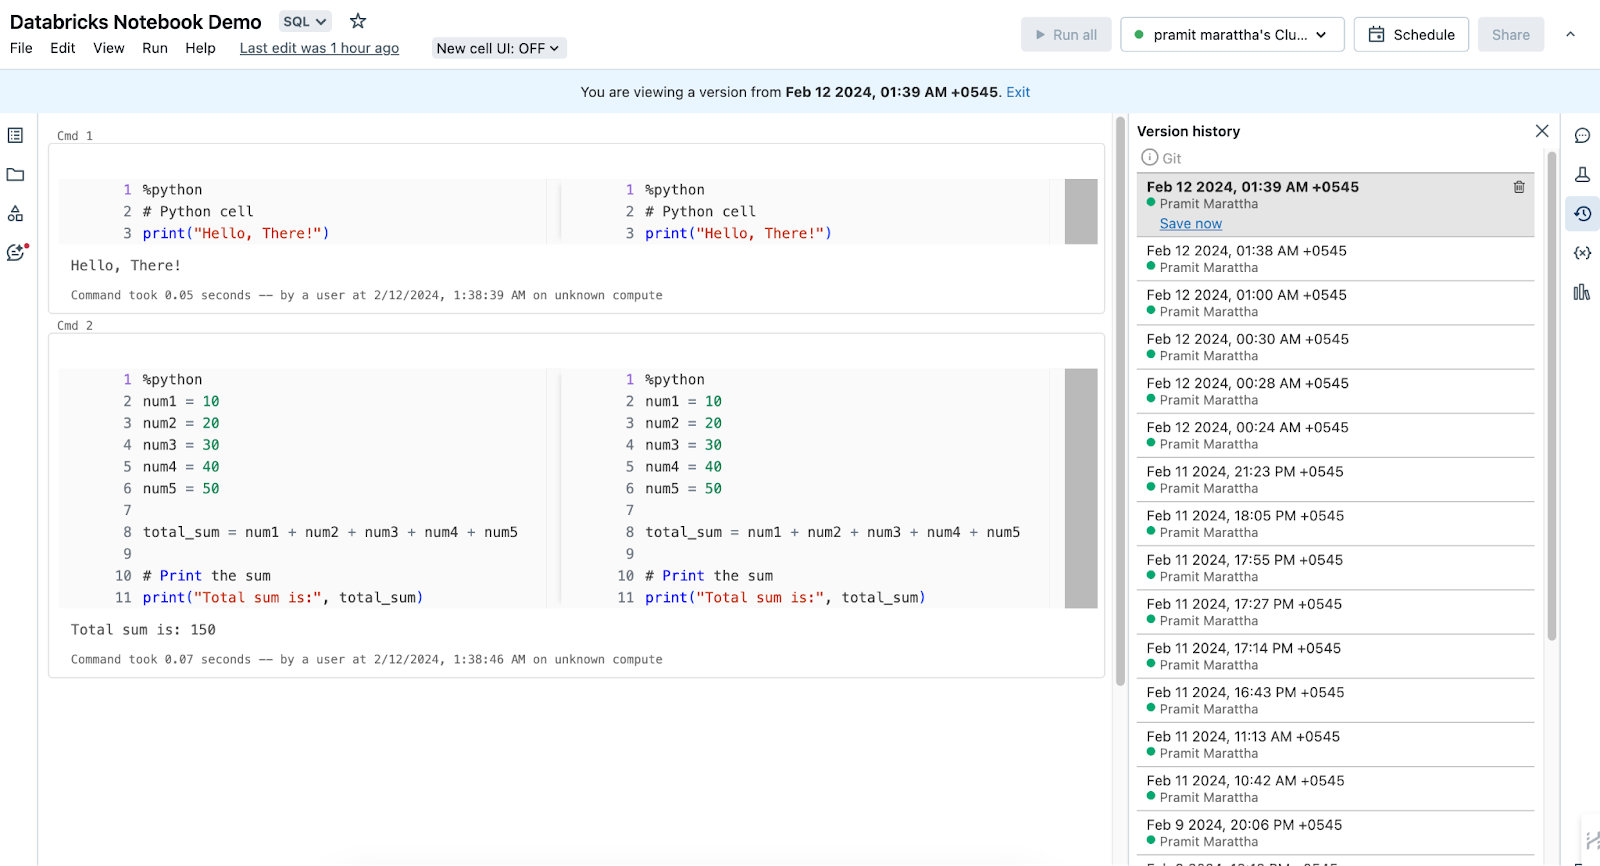The height and width of the screenshot is (866, 1600).
Task: Open the Schedule dialog
Action: [x=1411, y=34]
